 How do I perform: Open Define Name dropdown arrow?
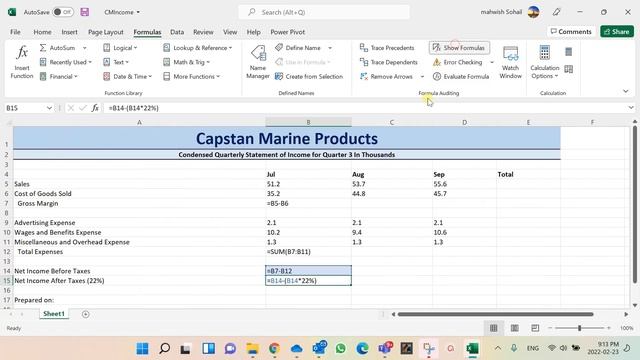pos(330,48)
